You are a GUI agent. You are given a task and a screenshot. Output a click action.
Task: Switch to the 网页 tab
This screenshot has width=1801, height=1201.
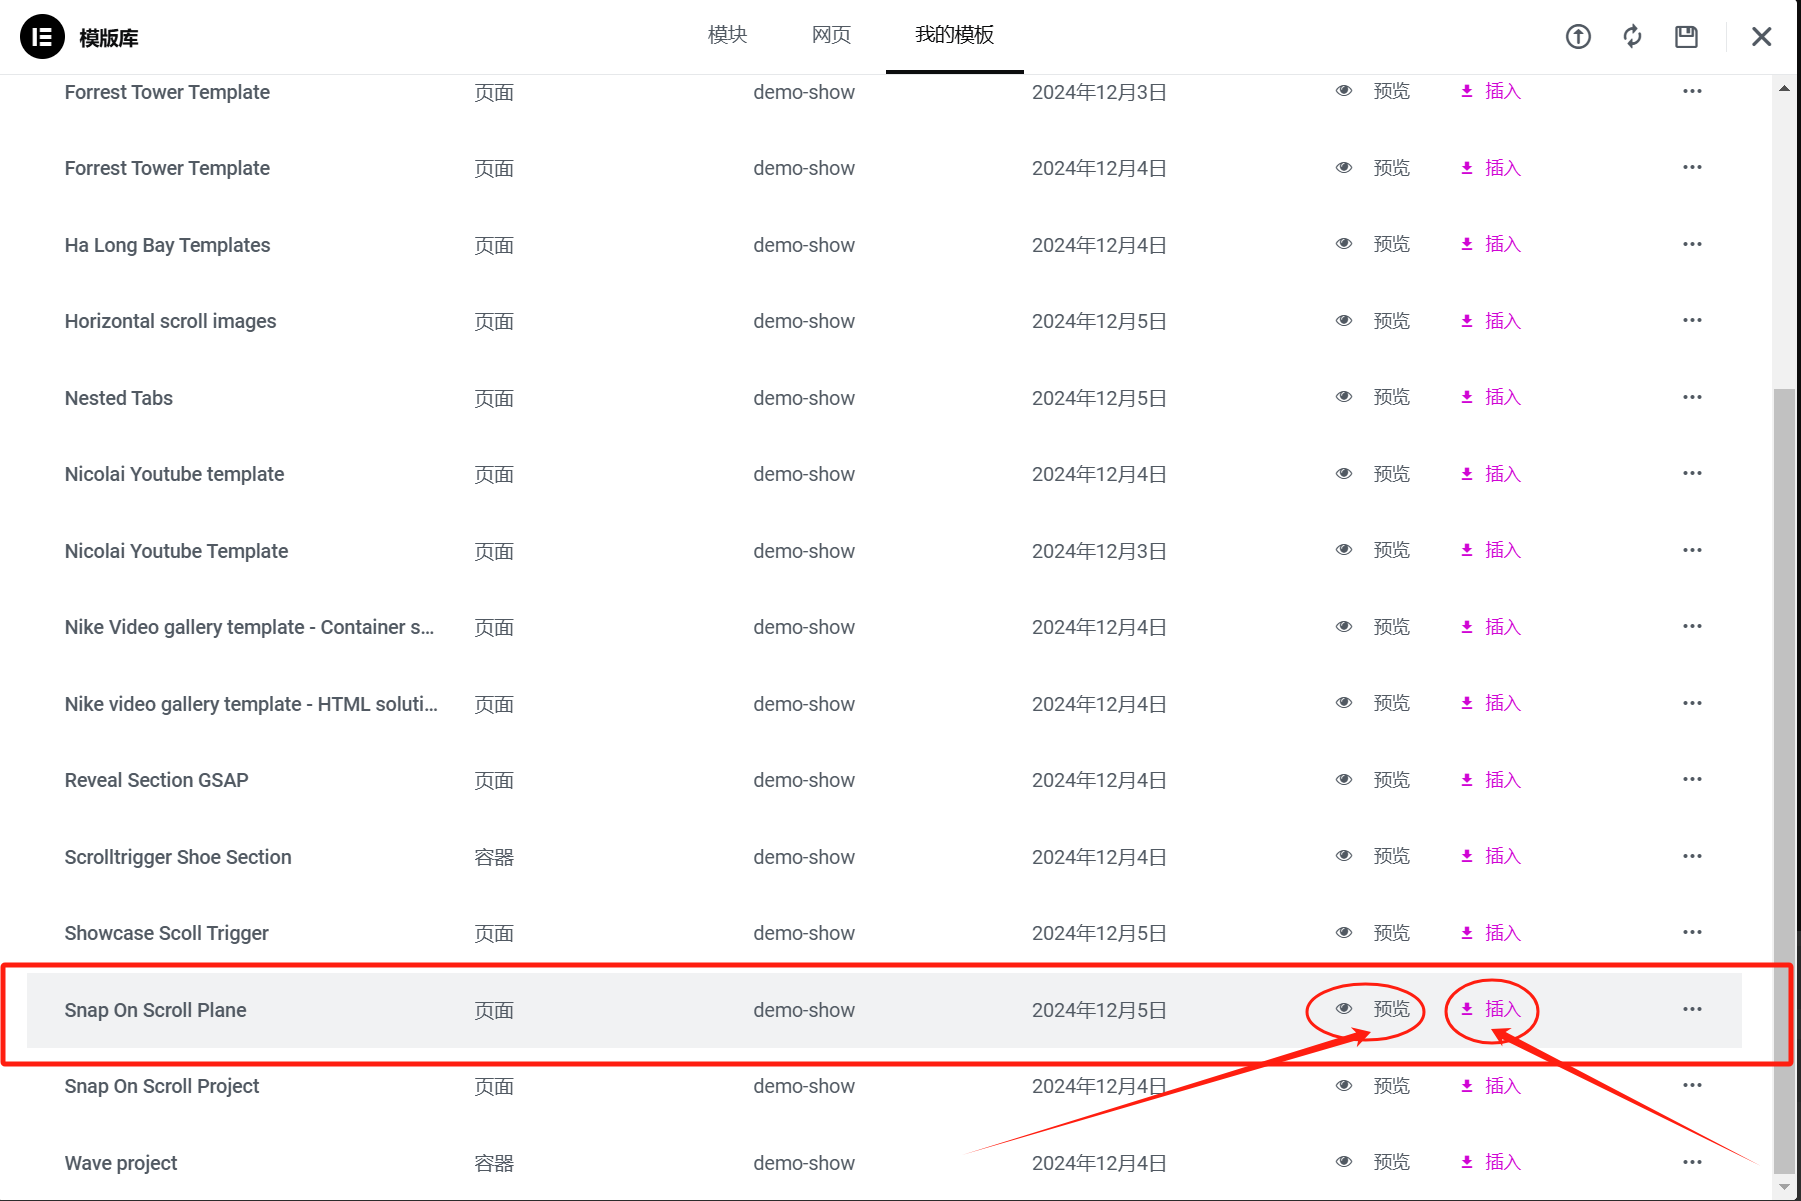830,34
